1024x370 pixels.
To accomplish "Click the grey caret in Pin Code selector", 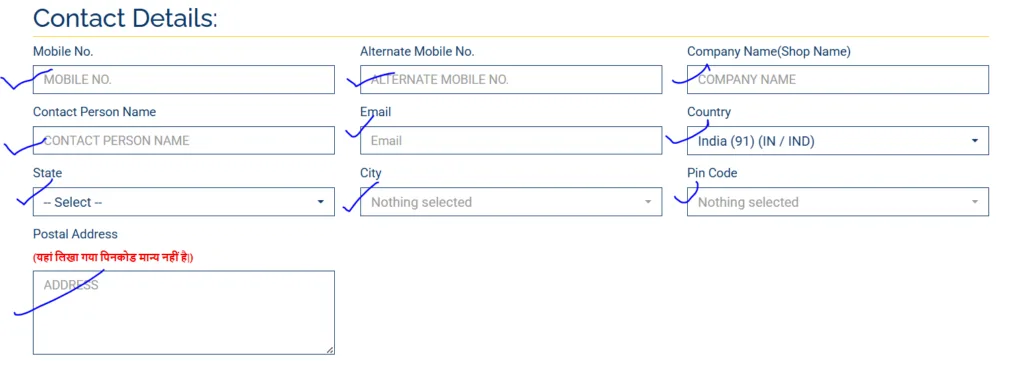I will pos(974,202).
